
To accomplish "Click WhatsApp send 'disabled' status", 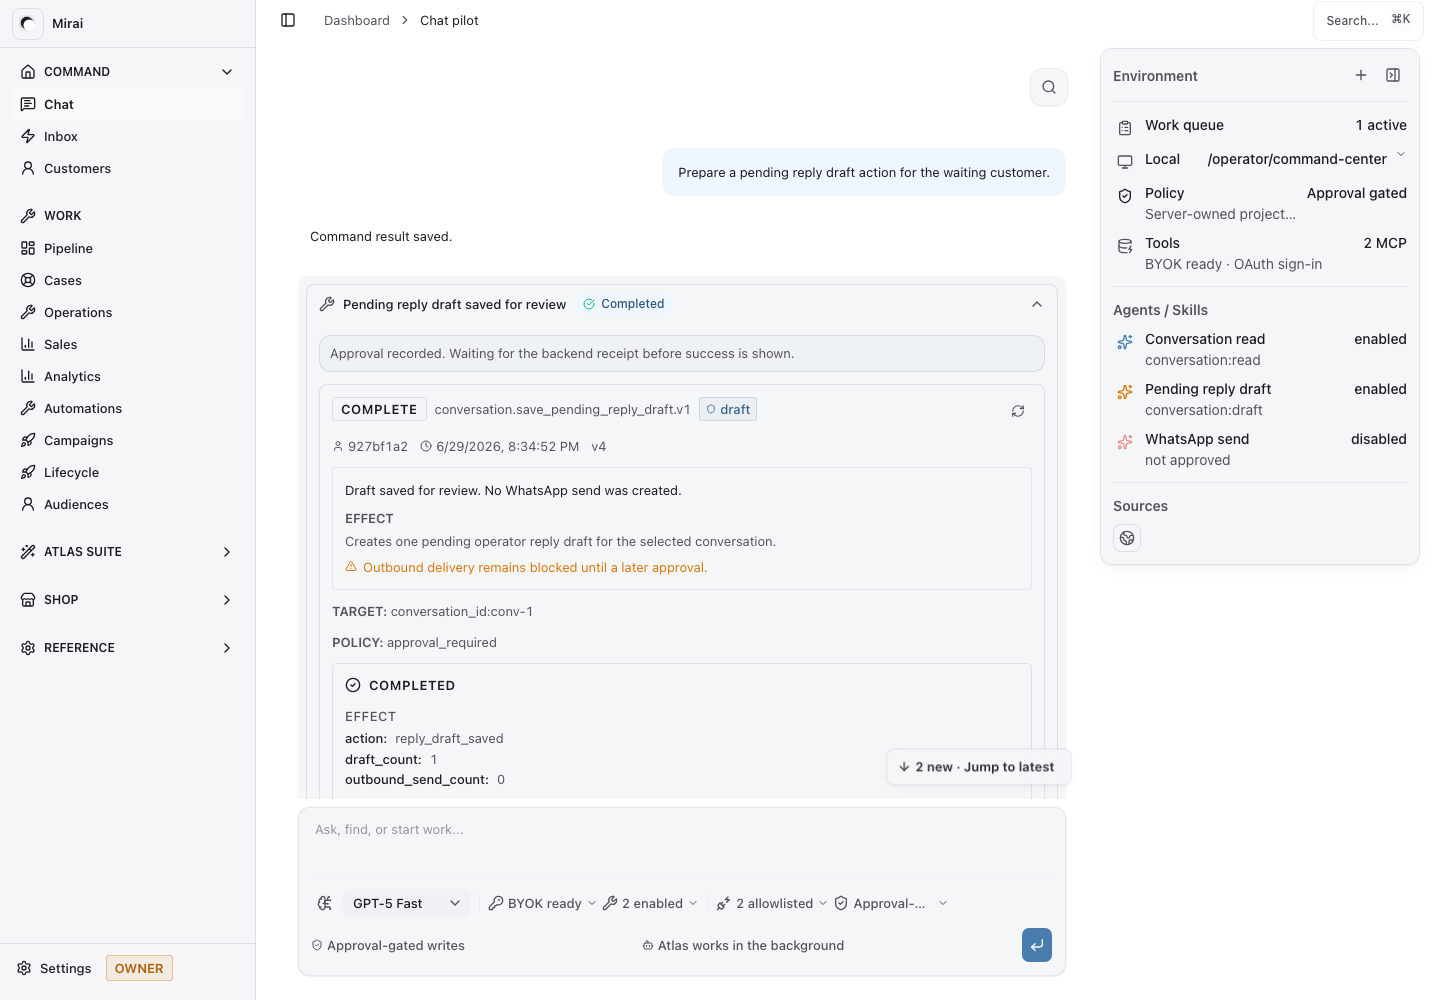I will [1378, 439].
